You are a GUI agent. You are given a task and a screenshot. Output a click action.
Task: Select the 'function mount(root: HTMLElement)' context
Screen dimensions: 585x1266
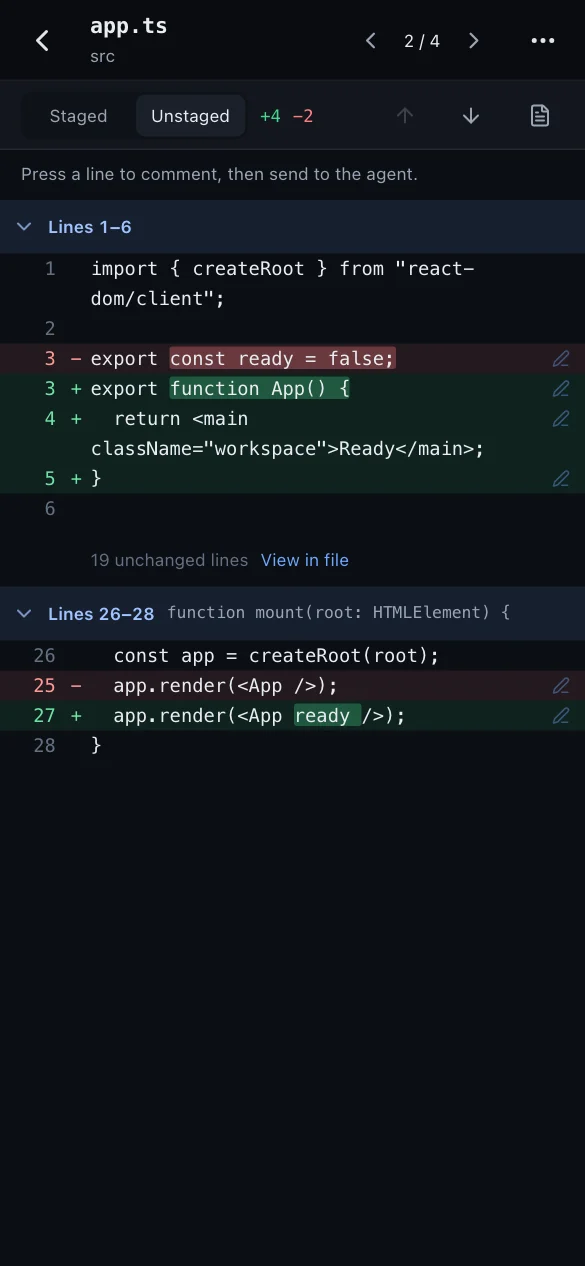point(339,612)
